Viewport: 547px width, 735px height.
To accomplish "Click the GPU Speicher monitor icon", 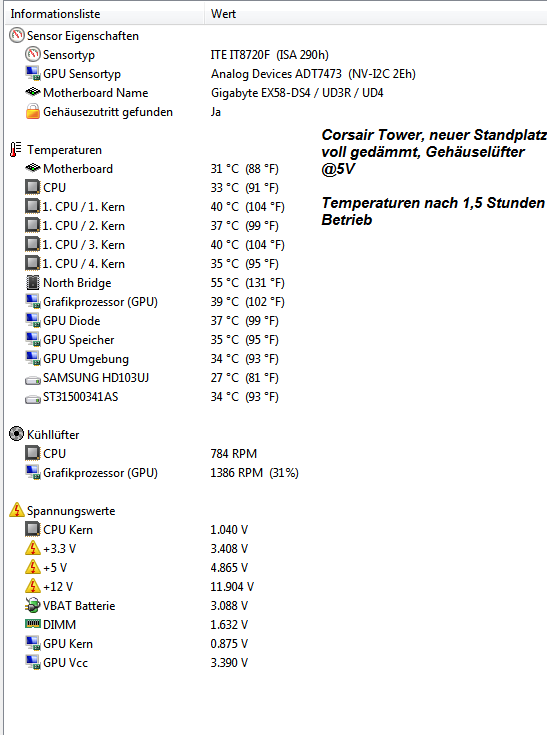I will click(x=33, y=339).
